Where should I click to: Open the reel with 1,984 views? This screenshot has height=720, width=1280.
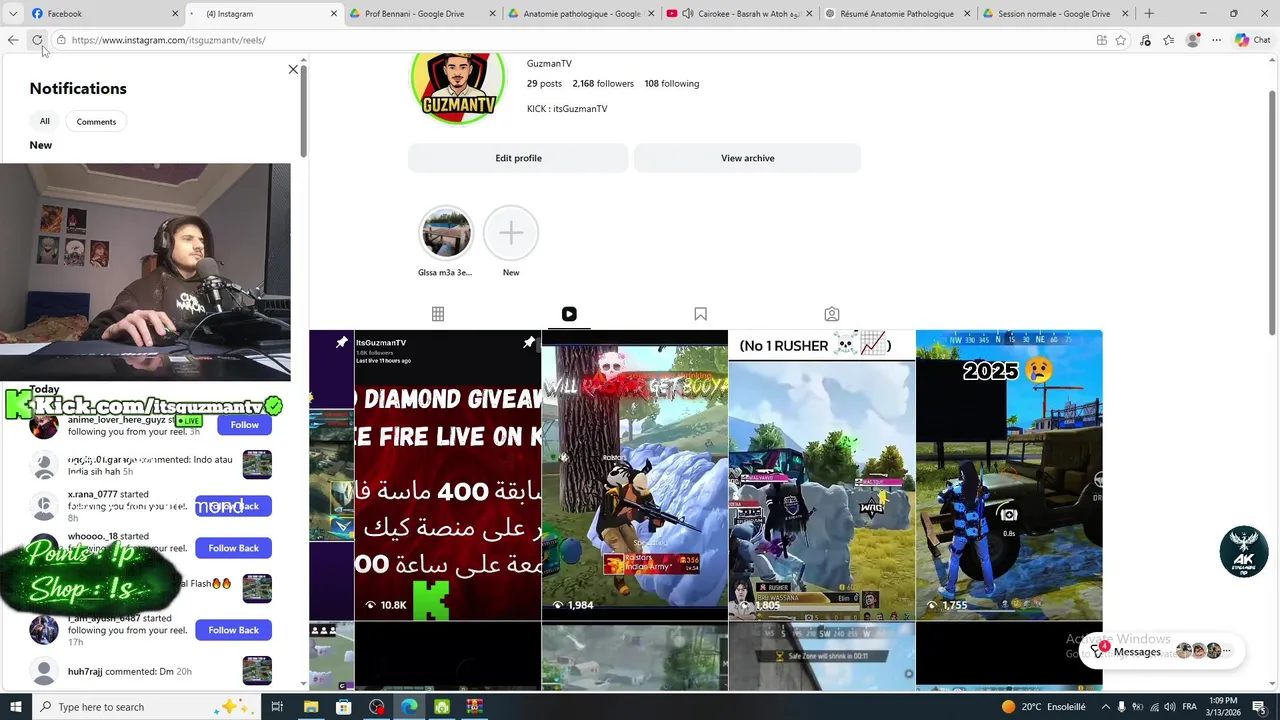635,475
